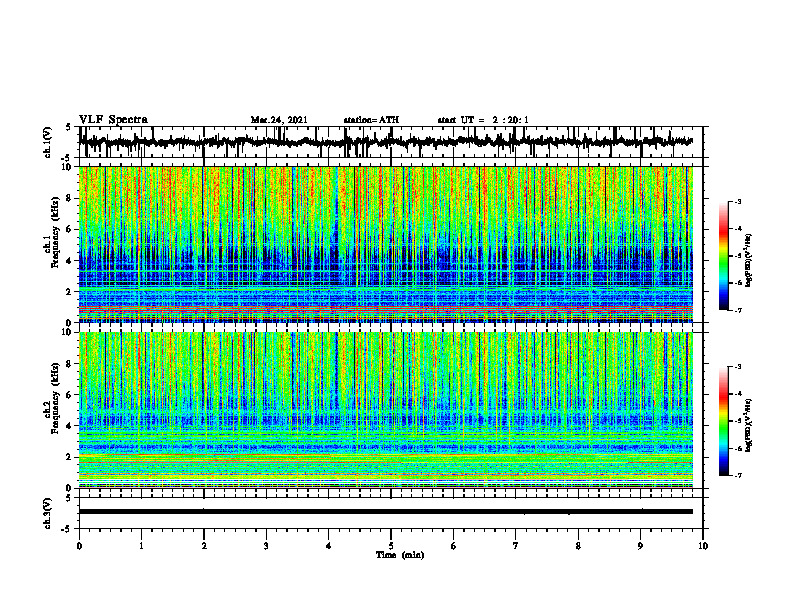The height and width of the screenshot is (612, 792).
Task: Click time axis tick label "5"
Action: [x=391, y=546]
